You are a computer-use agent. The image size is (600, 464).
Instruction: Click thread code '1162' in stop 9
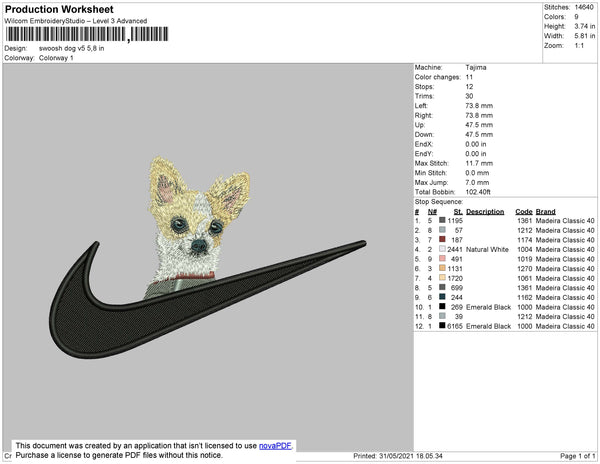coord(525,297)
